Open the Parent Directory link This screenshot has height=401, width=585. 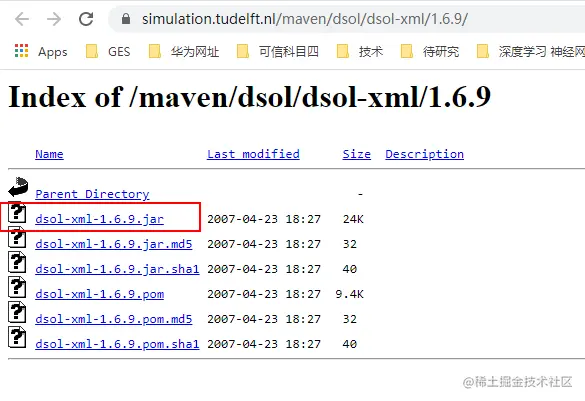click(92, 194)
